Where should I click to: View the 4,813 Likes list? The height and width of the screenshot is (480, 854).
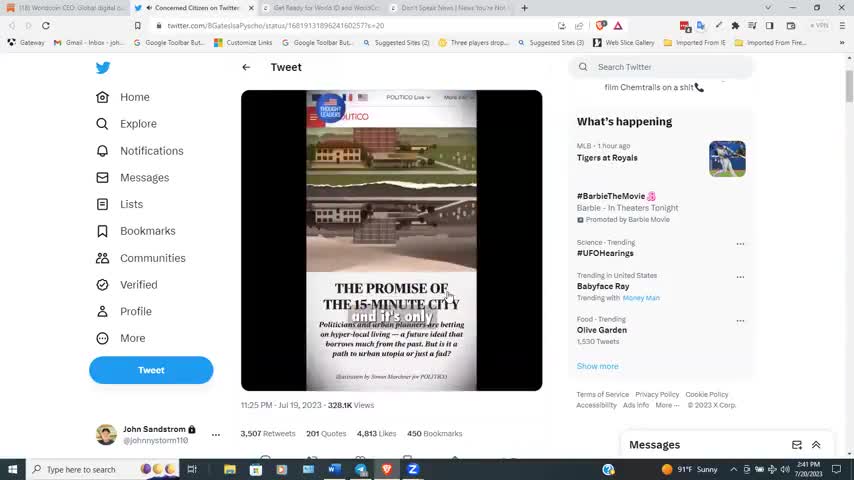(x=376, y=434)
